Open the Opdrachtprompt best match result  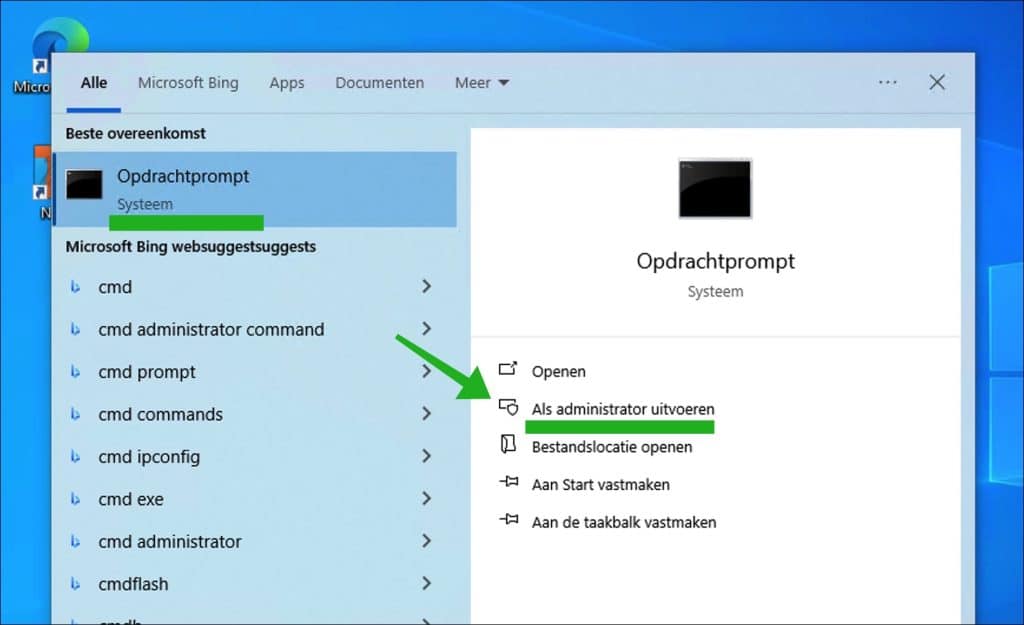(255, 189)
